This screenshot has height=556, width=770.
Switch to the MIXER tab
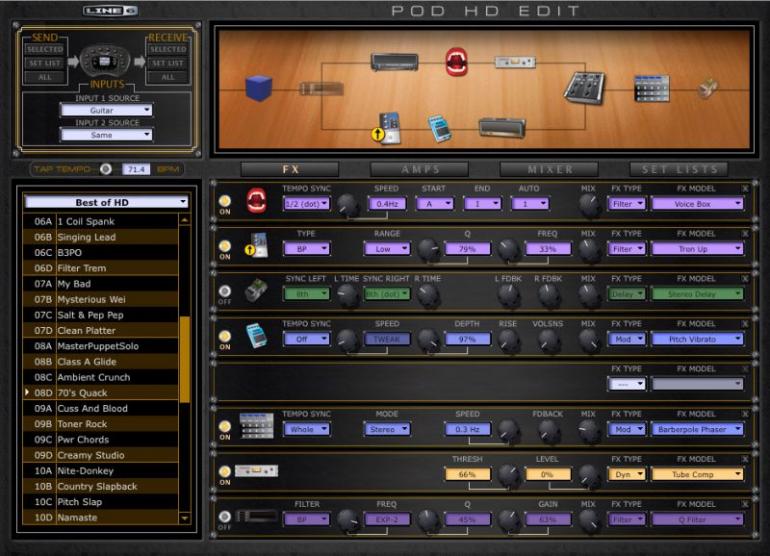(549, 169)
